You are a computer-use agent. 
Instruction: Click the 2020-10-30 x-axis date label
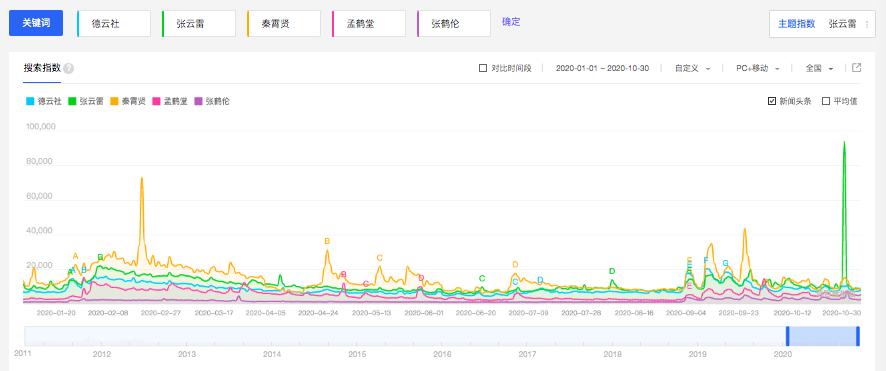(841, 312)
